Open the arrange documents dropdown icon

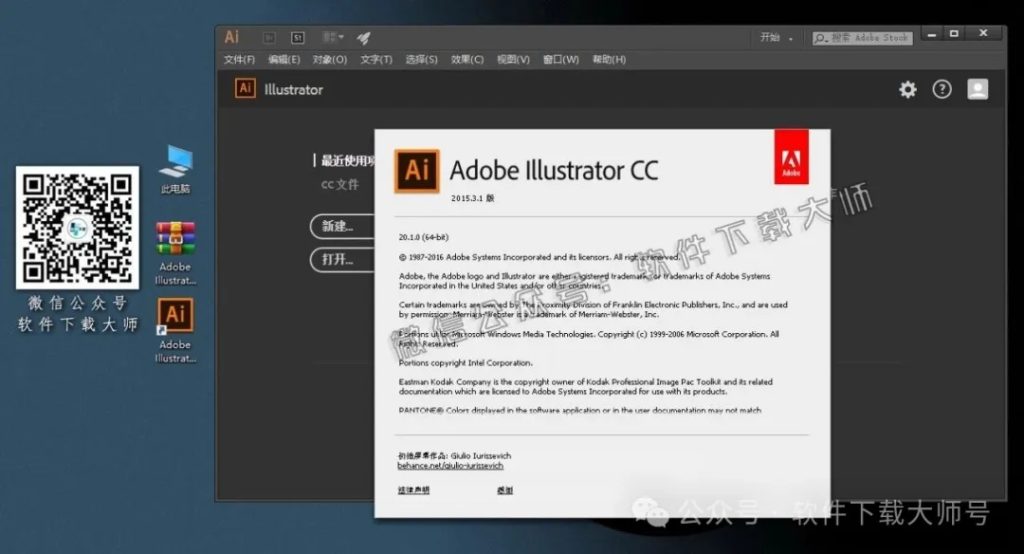[332, 37]
